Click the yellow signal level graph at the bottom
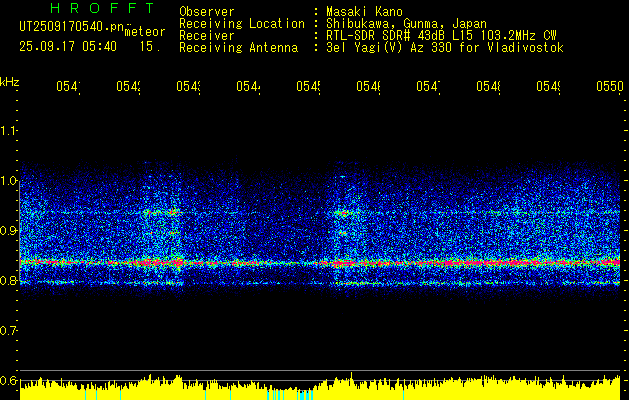629x400 pixels. tap(320, 387)
